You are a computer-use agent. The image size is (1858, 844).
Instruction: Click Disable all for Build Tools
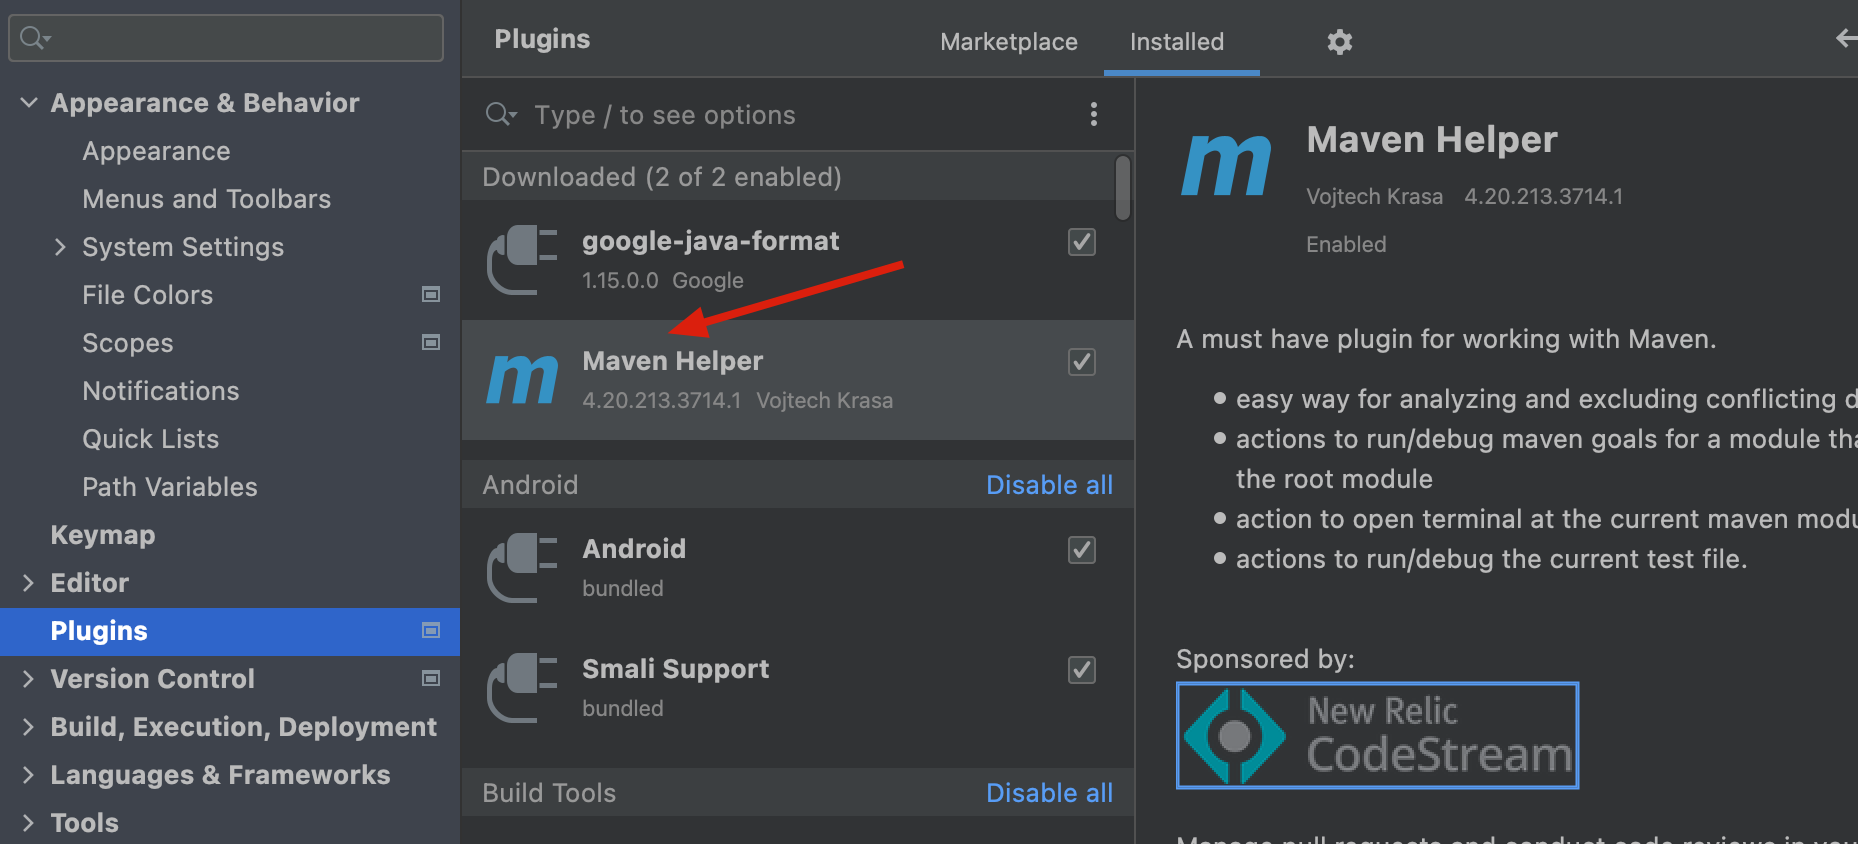1049,793
